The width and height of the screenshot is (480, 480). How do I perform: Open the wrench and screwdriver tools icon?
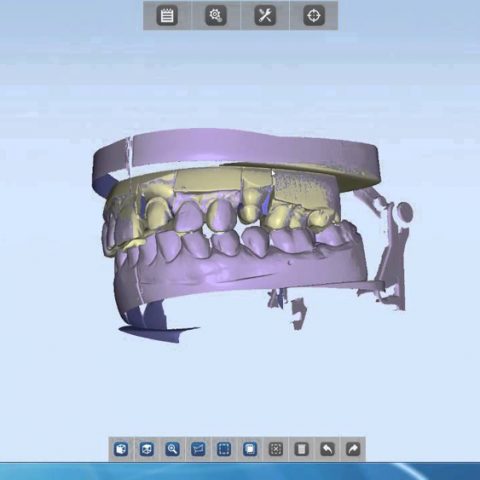coord(265,16)
